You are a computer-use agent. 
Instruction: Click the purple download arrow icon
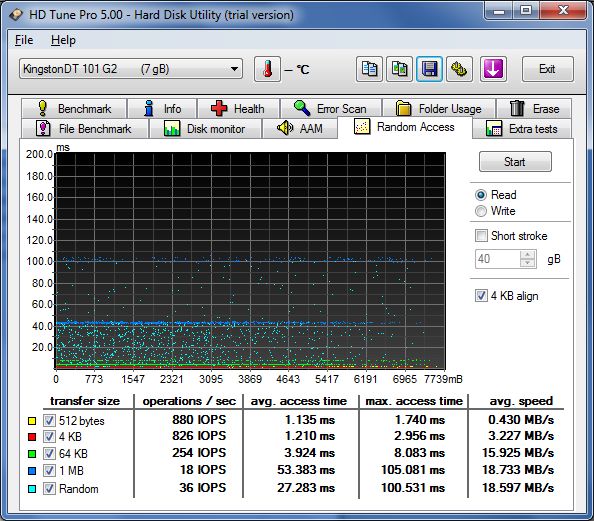coord(493,69)
